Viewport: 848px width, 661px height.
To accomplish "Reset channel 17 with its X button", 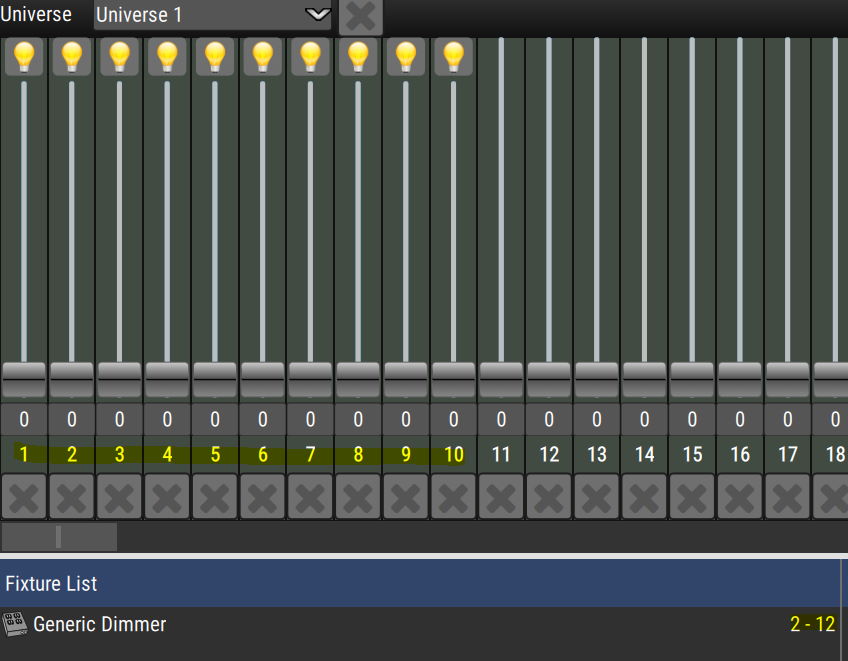I will click(787, 497).
